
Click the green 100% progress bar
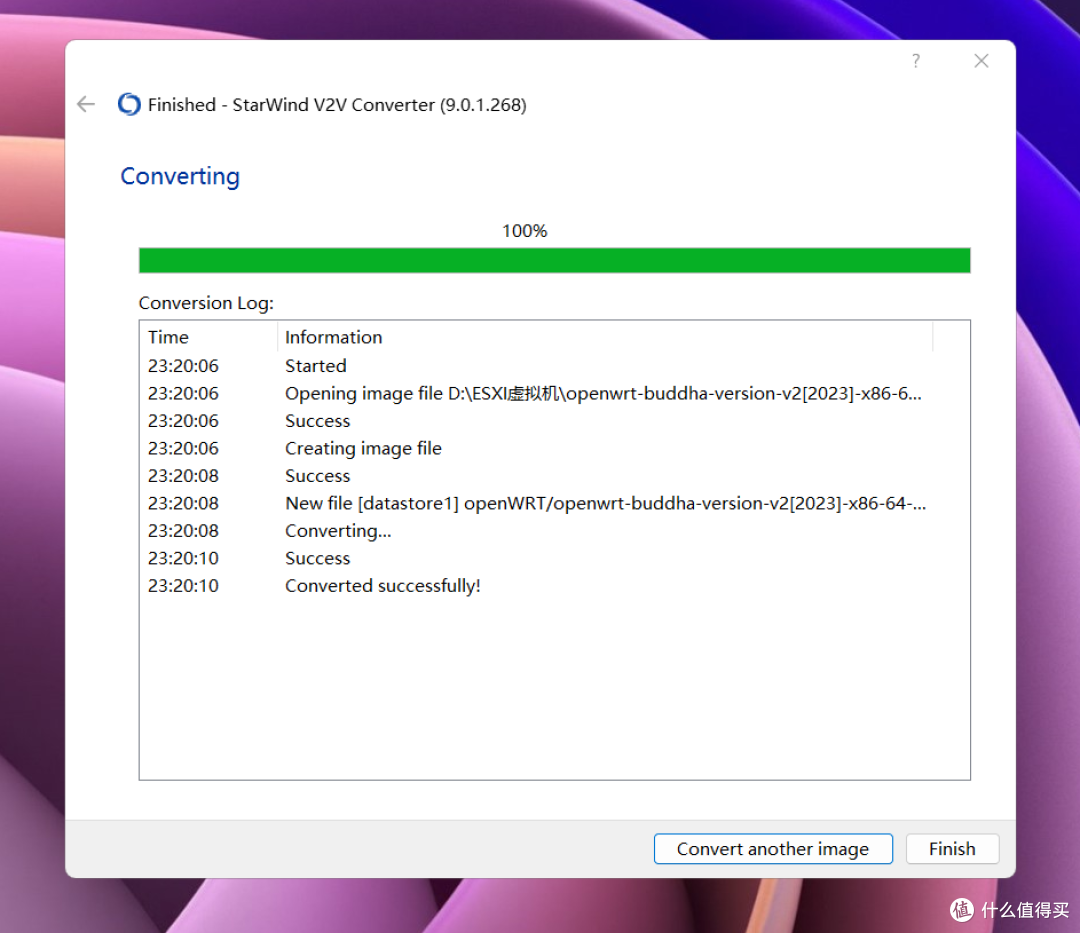pos(554,260)
